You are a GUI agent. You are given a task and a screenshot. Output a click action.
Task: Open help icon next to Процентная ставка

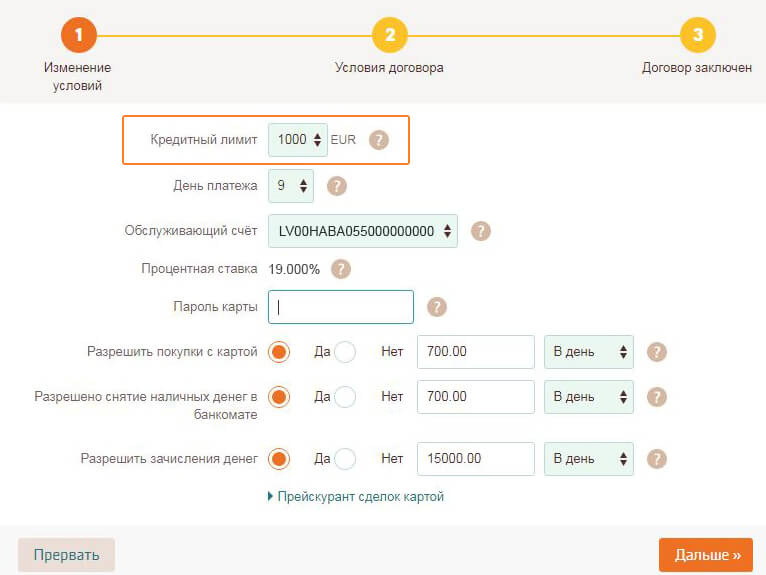click(341, 269)
